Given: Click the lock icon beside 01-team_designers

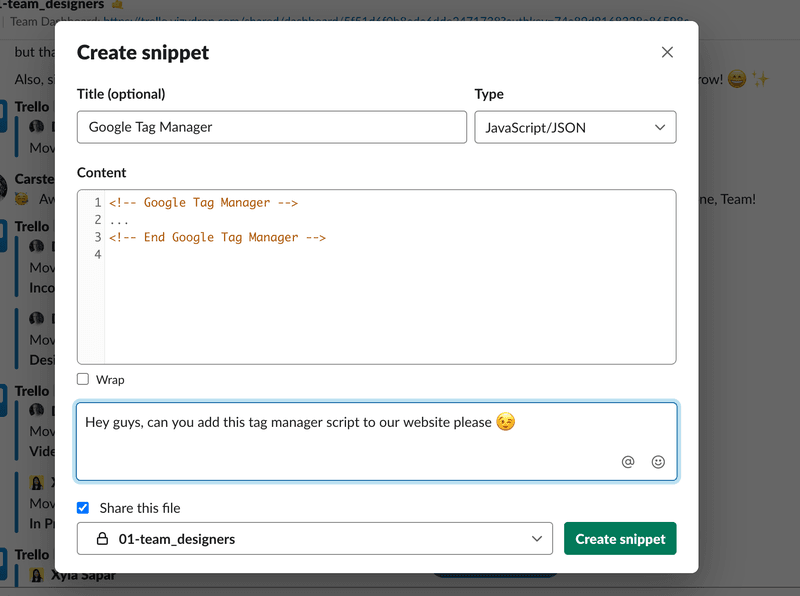Looking at the screenshot, I should (103, 538).
